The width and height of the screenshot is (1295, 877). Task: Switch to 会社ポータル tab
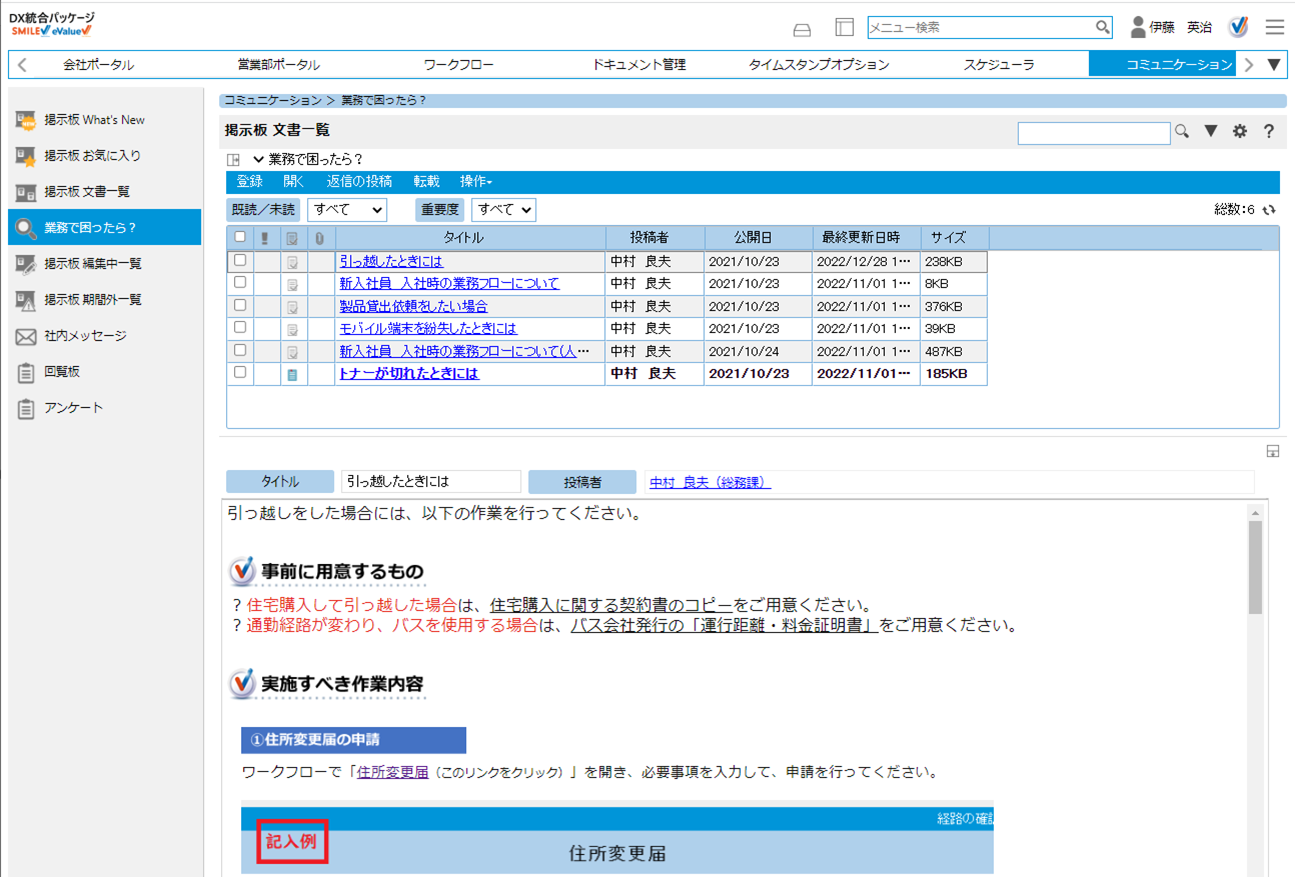[x=98, y=65]
